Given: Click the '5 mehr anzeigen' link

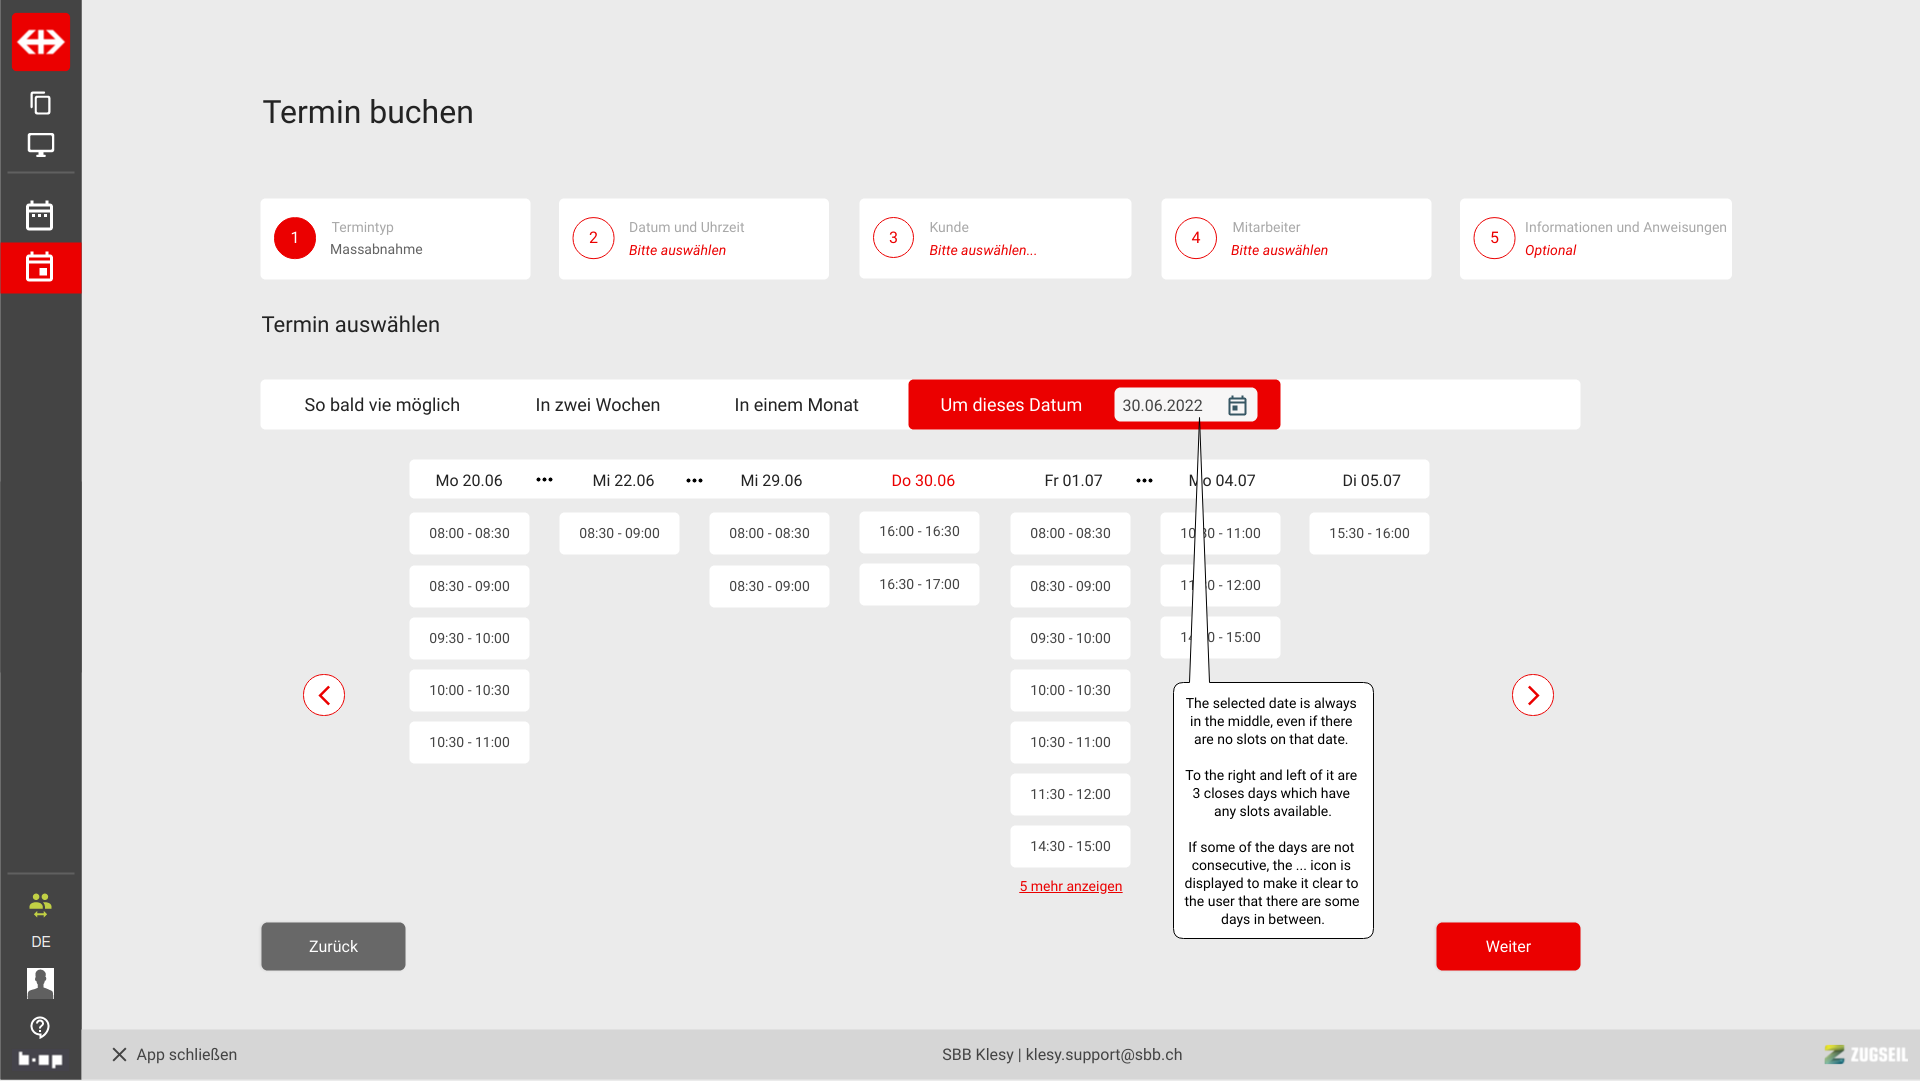Looking at the screenshot, I should [x=1070, y=887].
